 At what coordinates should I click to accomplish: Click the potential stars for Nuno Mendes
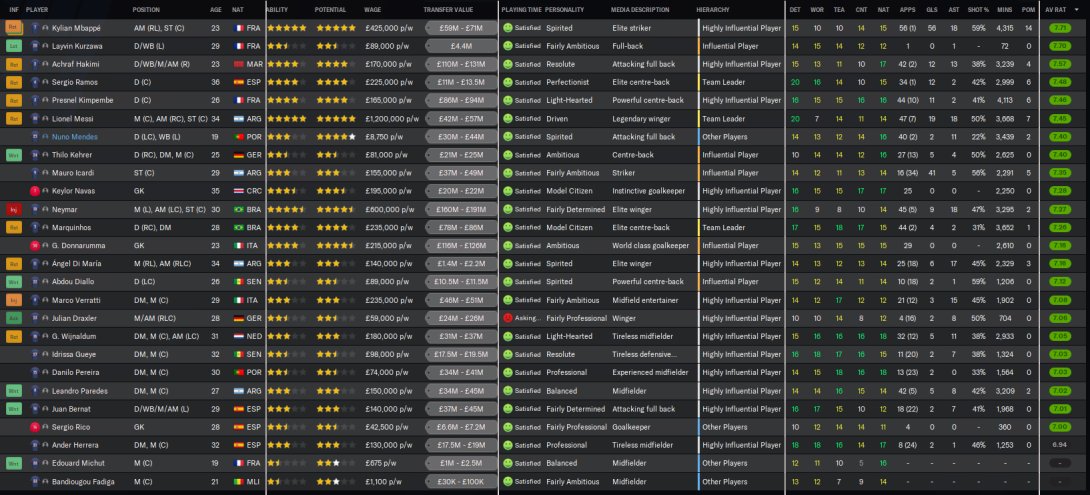tap(336, 136)
